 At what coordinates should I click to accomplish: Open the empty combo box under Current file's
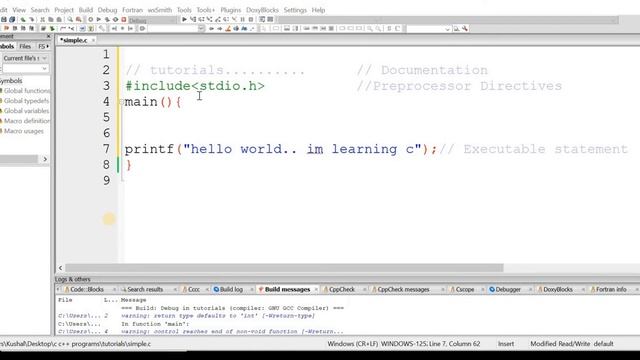coord(25,69)
